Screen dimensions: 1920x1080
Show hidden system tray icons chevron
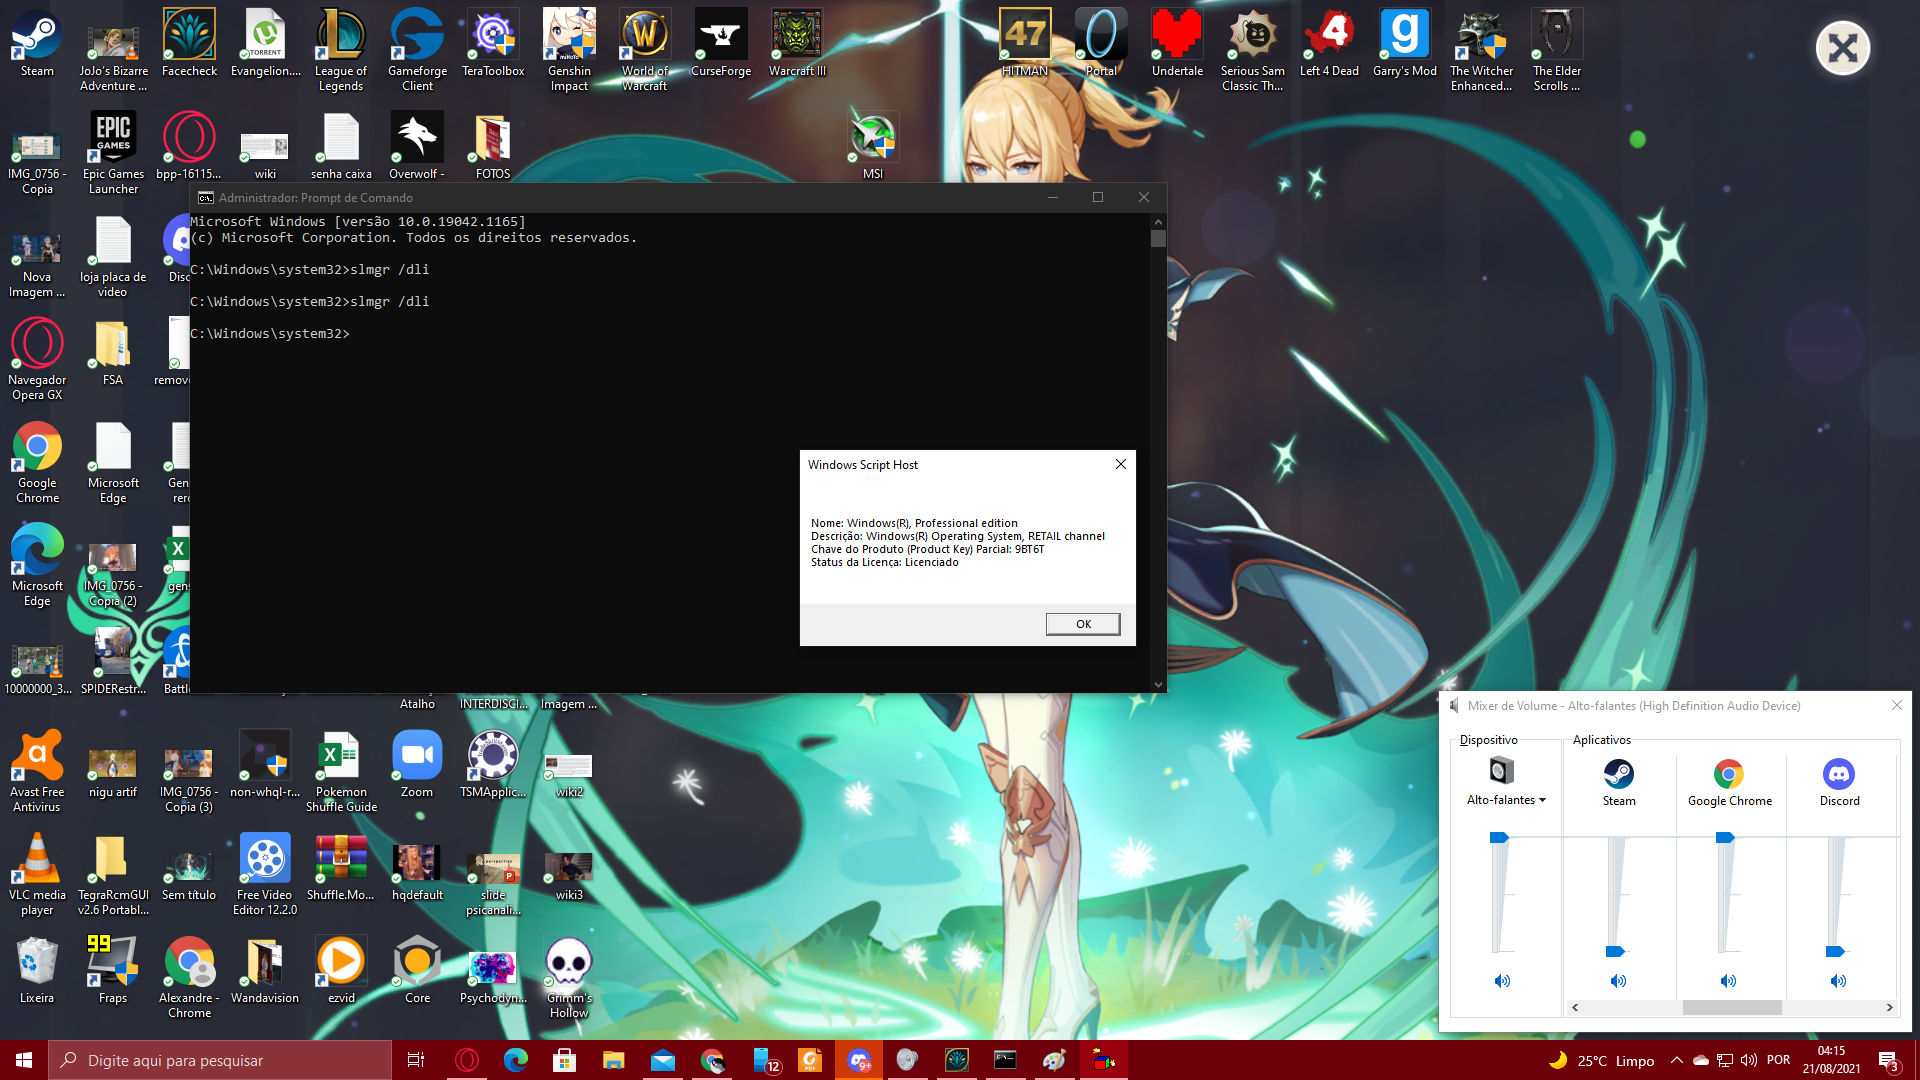1676,1060
